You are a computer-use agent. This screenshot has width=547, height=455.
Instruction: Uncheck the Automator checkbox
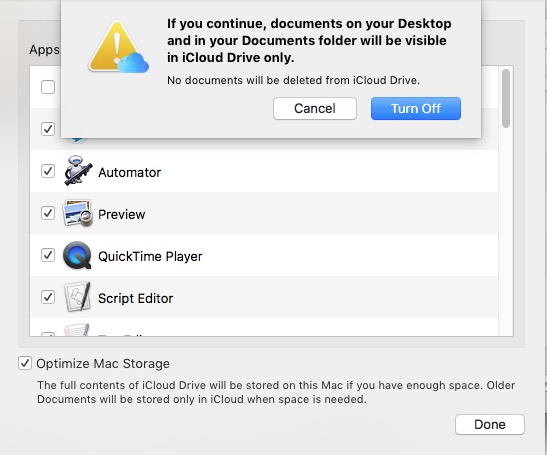pos(48,171)
